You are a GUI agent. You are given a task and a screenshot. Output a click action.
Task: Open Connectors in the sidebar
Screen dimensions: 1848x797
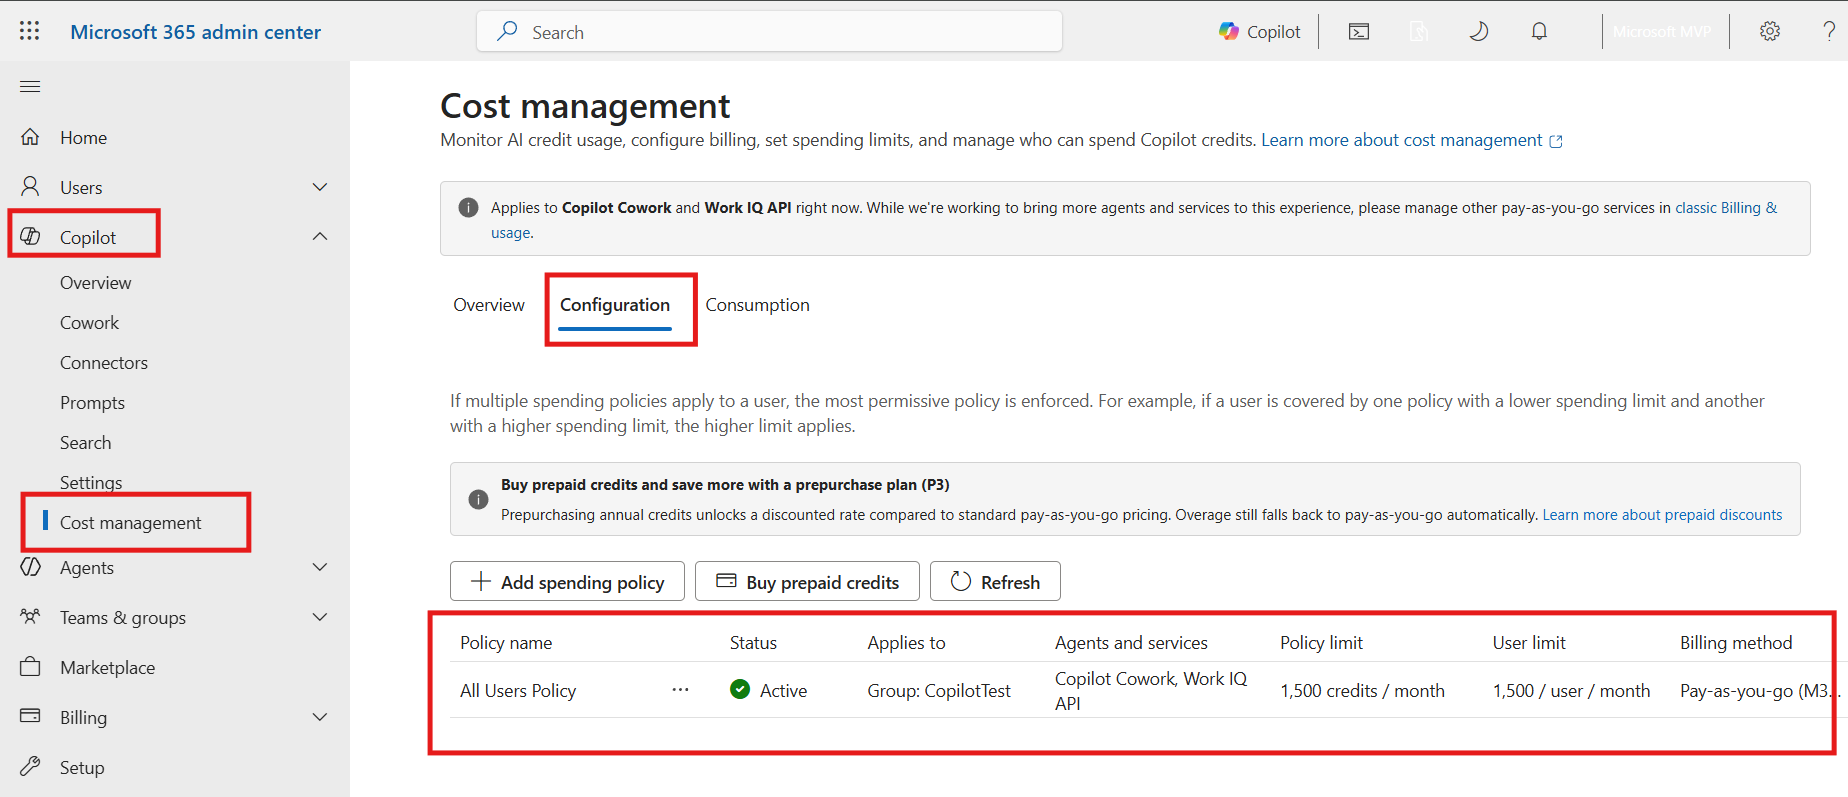click(104, 363)
